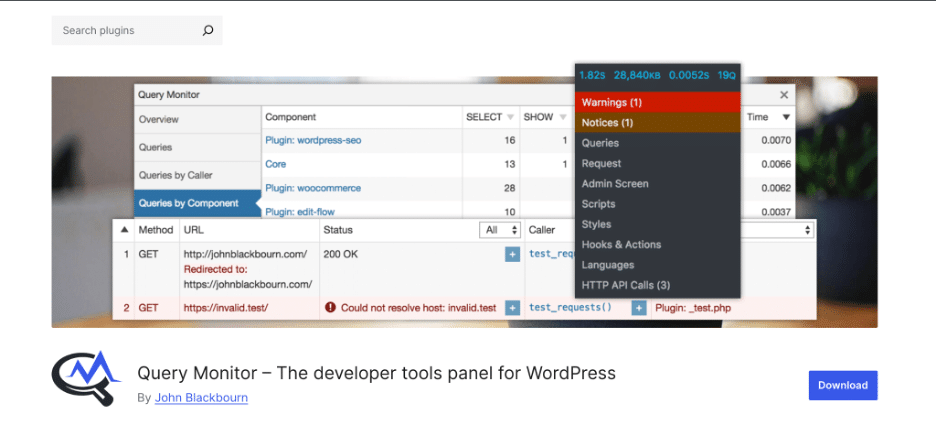This screenshot has height=436, width=936.
Task: Open HTTP API Calls (3) entry
Action: click(657, 285)
